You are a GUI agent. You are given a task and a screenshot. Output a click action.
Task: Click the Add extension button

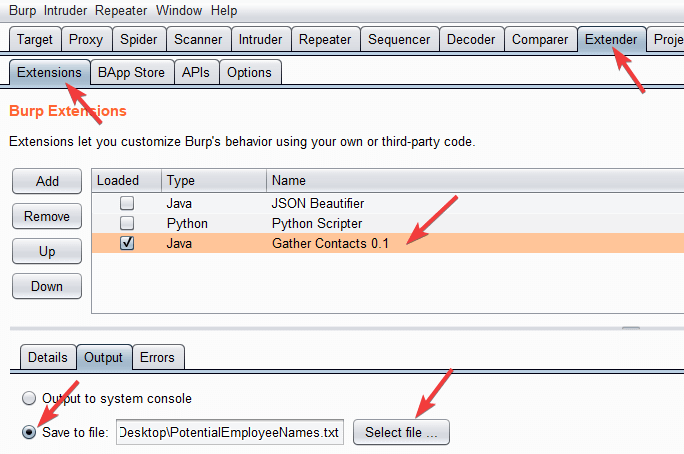point(47,181)
